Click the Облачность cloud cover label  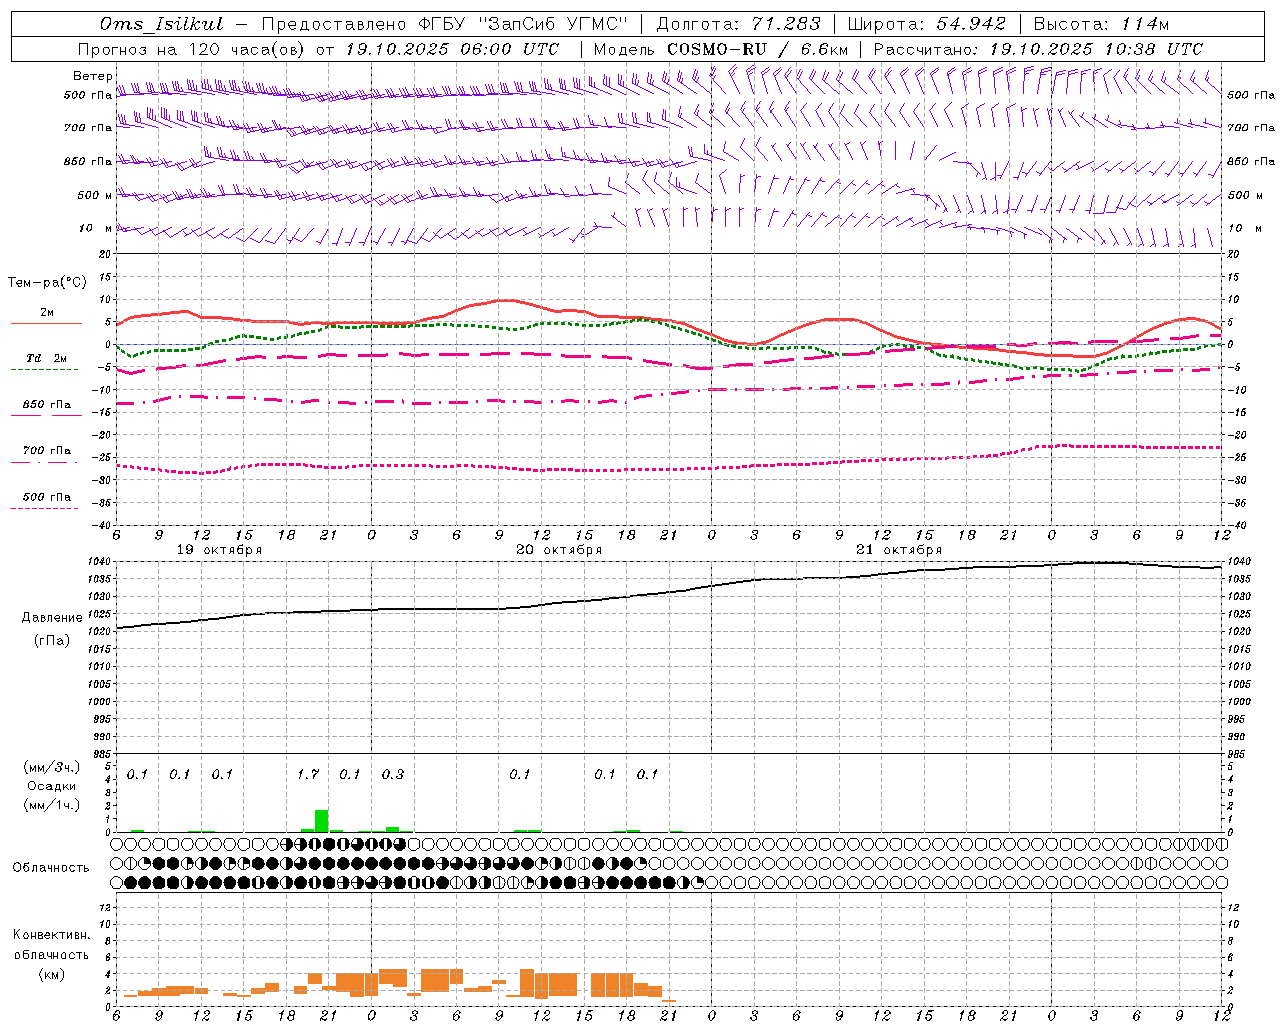coord(51,867)
